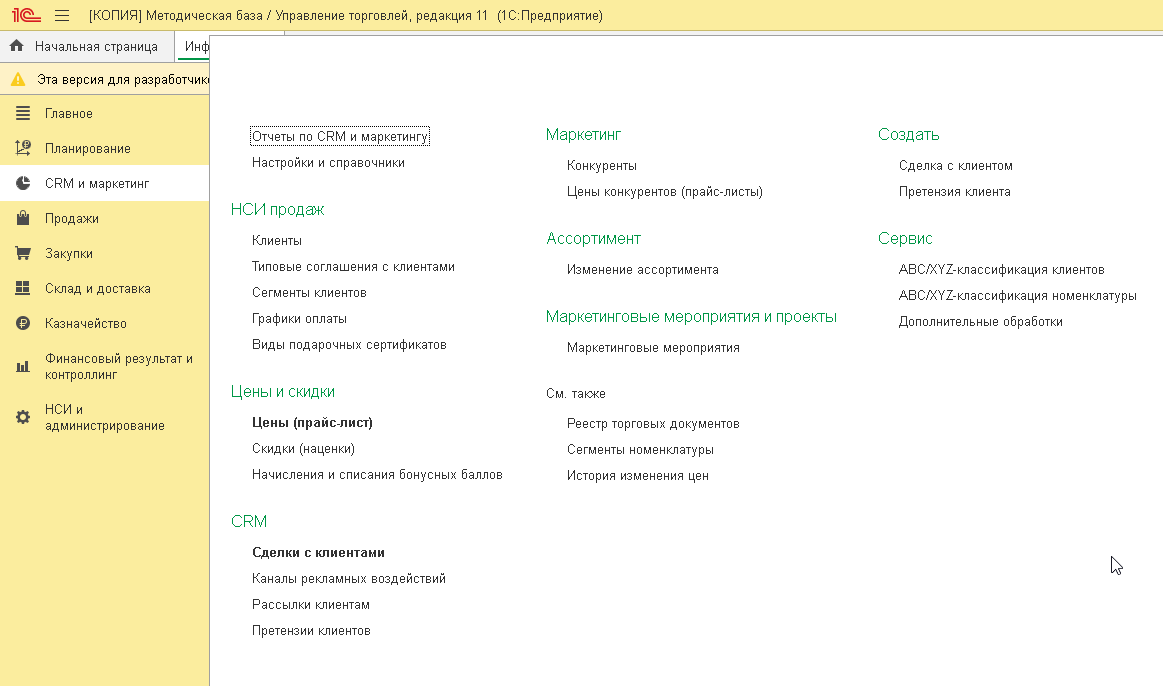Open История изменения цен link
Image resolution: width=1163 pixels, height=686 pixels.
(637, 476)
